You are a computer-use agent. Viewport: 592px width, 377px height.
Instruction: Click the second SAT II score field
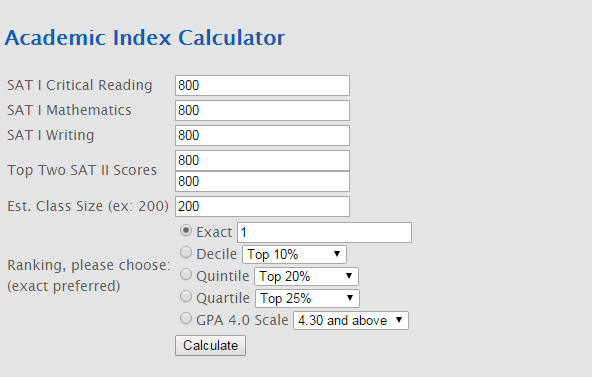point(262,182)
